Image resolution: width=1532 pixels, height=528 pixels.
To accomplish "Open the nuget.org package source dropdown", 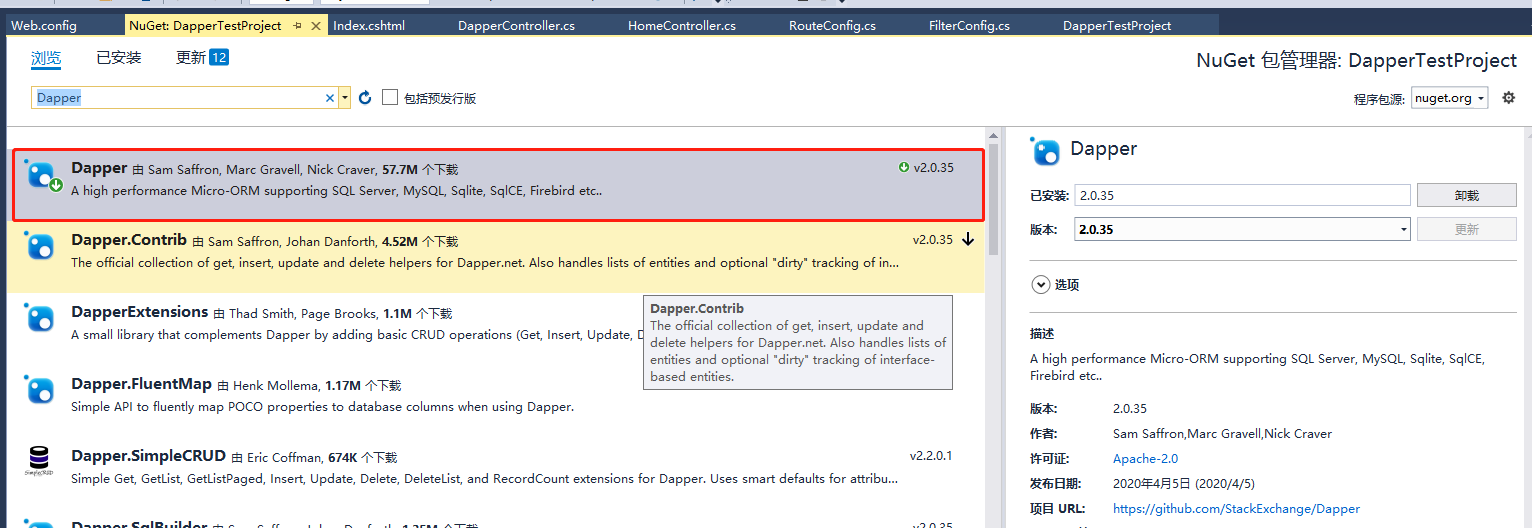I will pyautogui.click(x=1450, y=98).
